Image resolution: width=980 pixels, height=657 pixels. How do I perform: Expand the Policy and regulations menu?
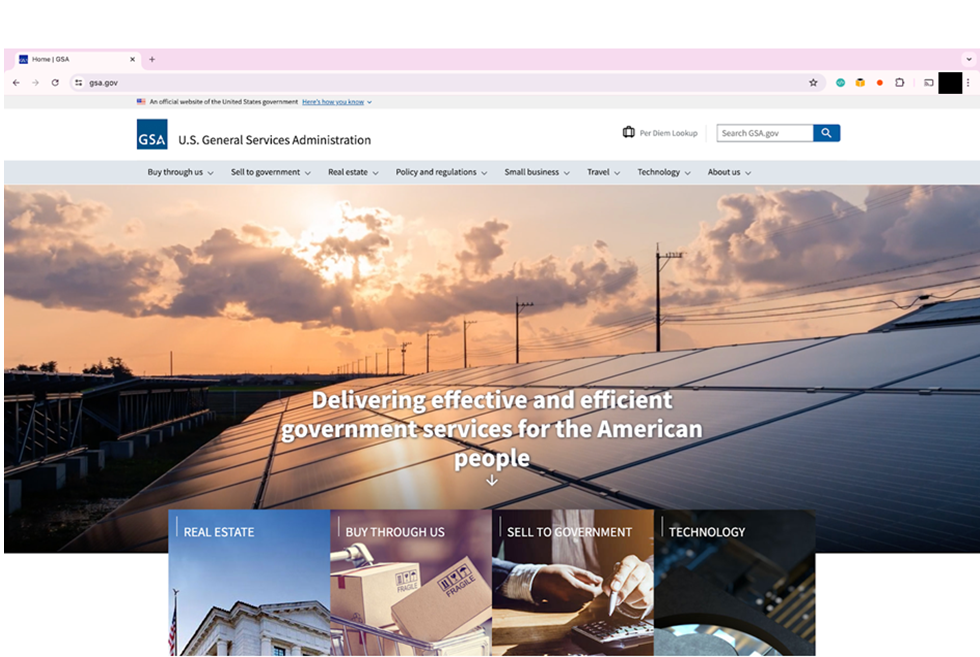coord(441,172)
